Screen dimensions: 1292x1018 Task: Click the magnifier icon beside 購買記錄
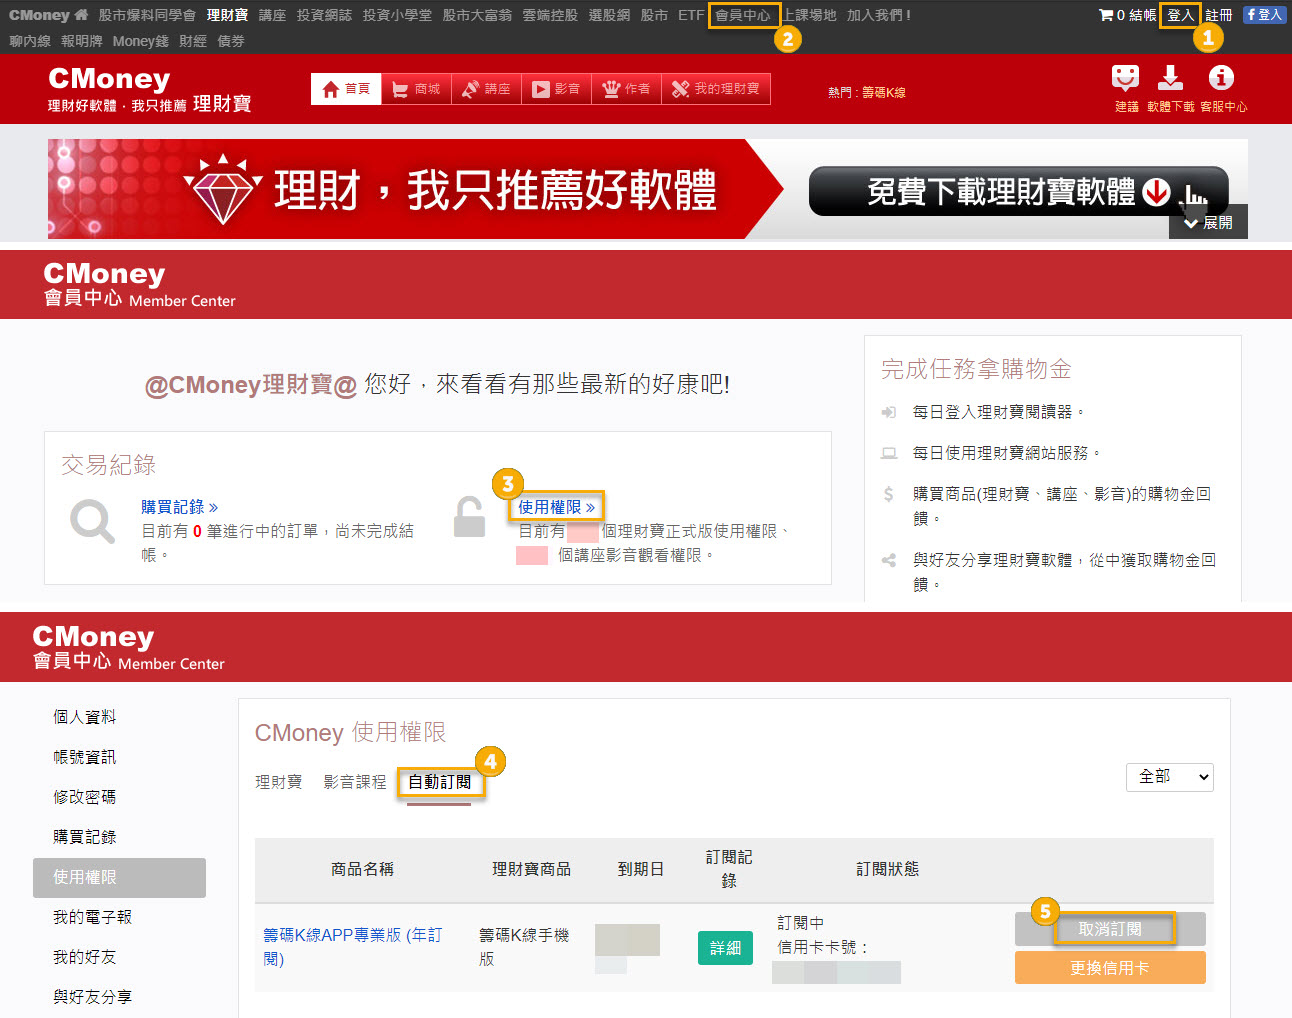[x=92, y=521]
